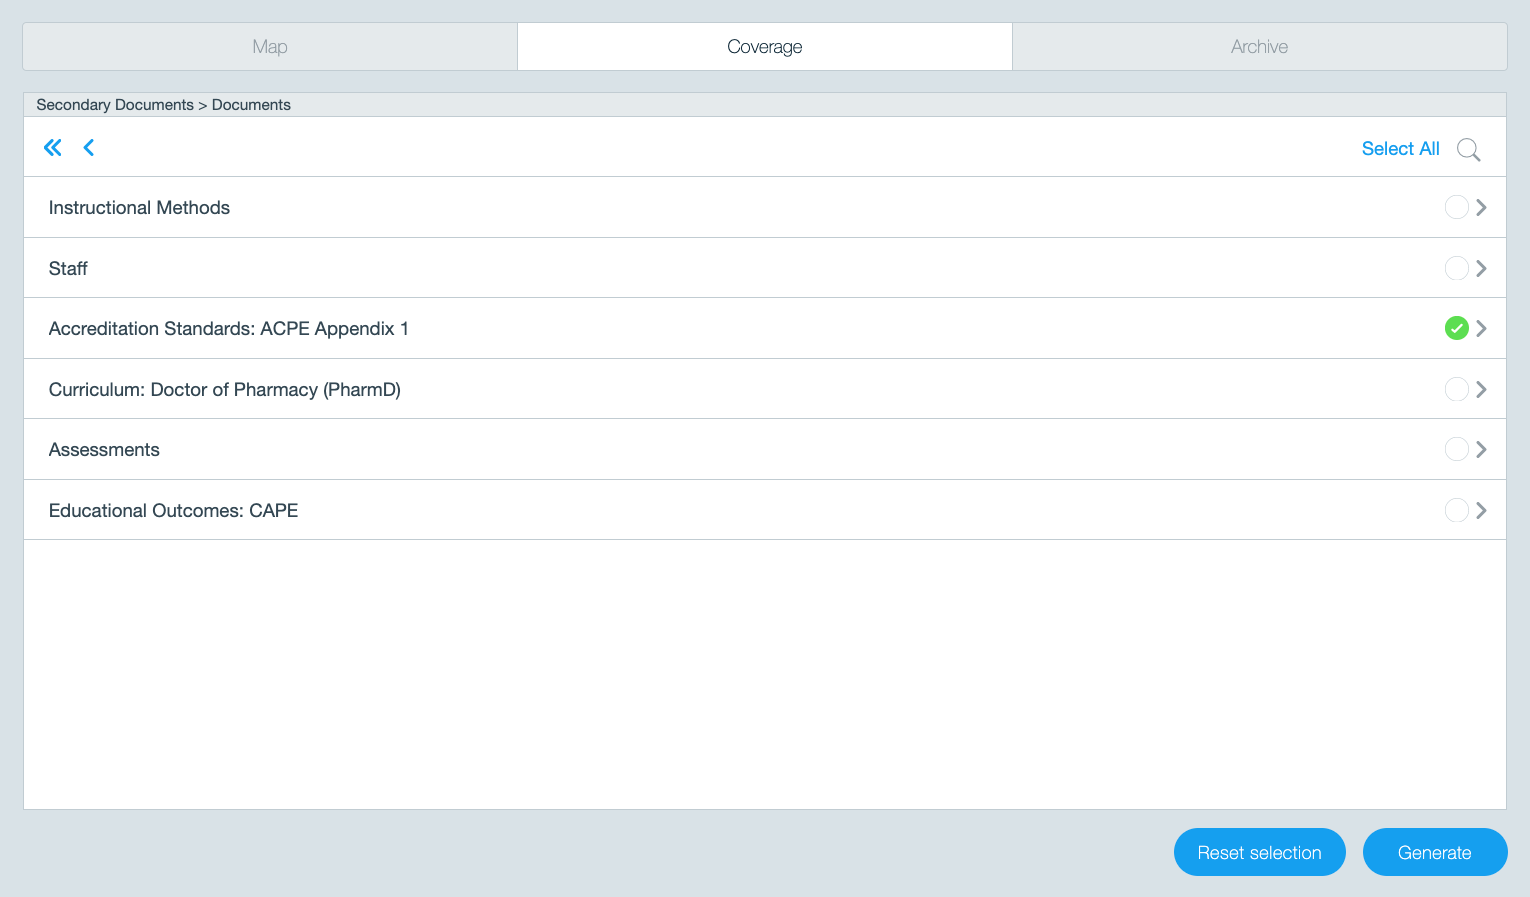Expand Curriculum: Doctor of Pharmacy chevron
Viewport: 1530px width, 897px height.
[1481, 389]
